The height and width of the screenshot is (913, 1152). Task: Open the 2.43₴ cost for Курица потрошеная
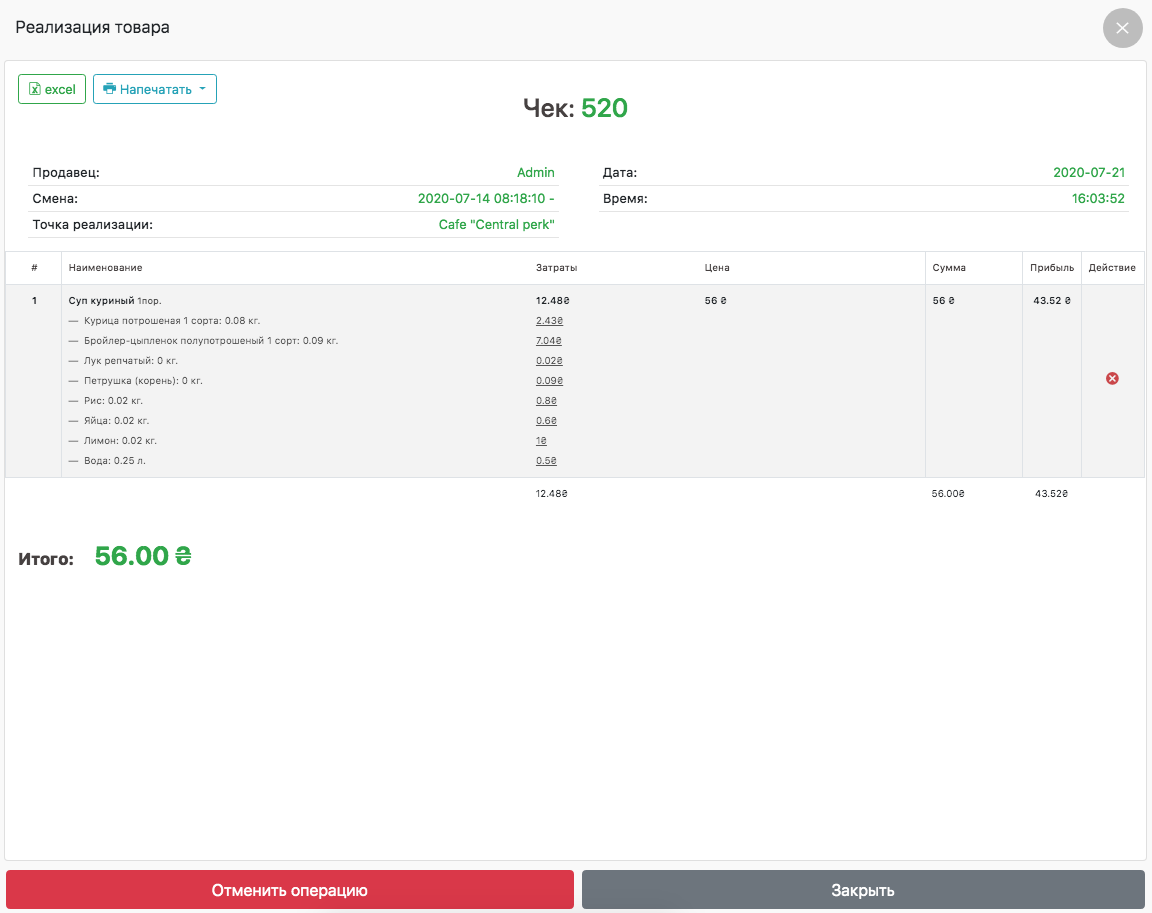[549, 321]
